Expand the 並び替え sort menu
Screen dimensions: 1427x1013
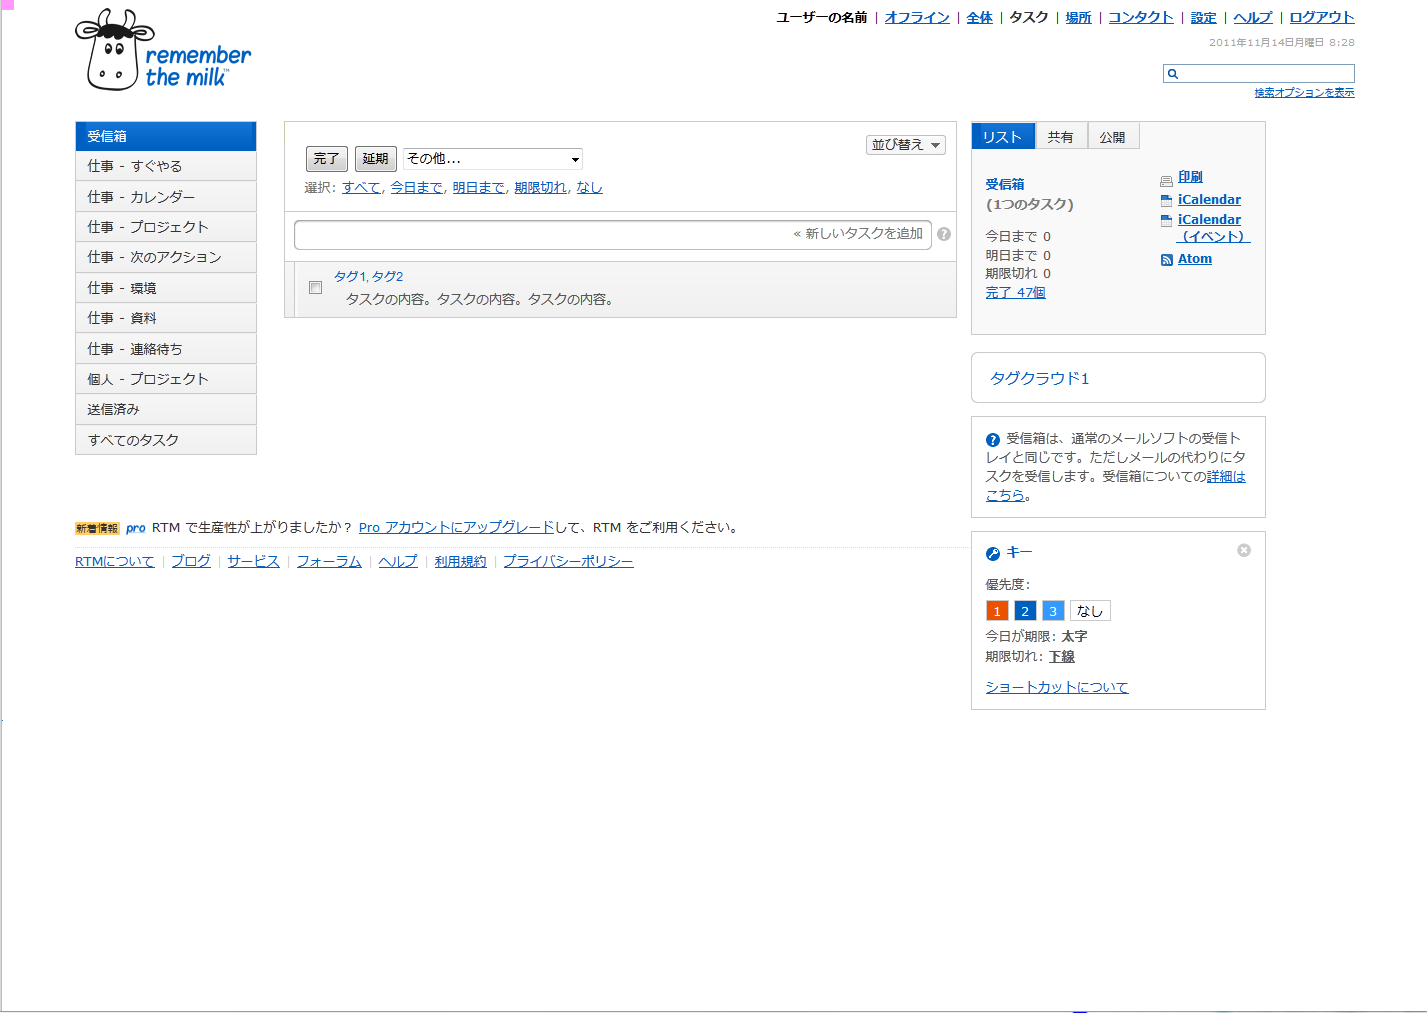pyautogui.click(x=906, y=145)
